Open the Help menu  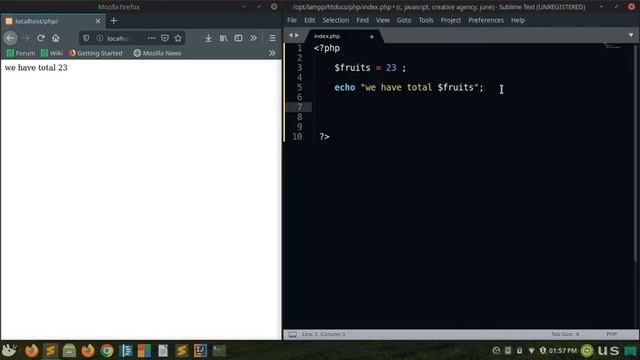click(x=518, y=20)
